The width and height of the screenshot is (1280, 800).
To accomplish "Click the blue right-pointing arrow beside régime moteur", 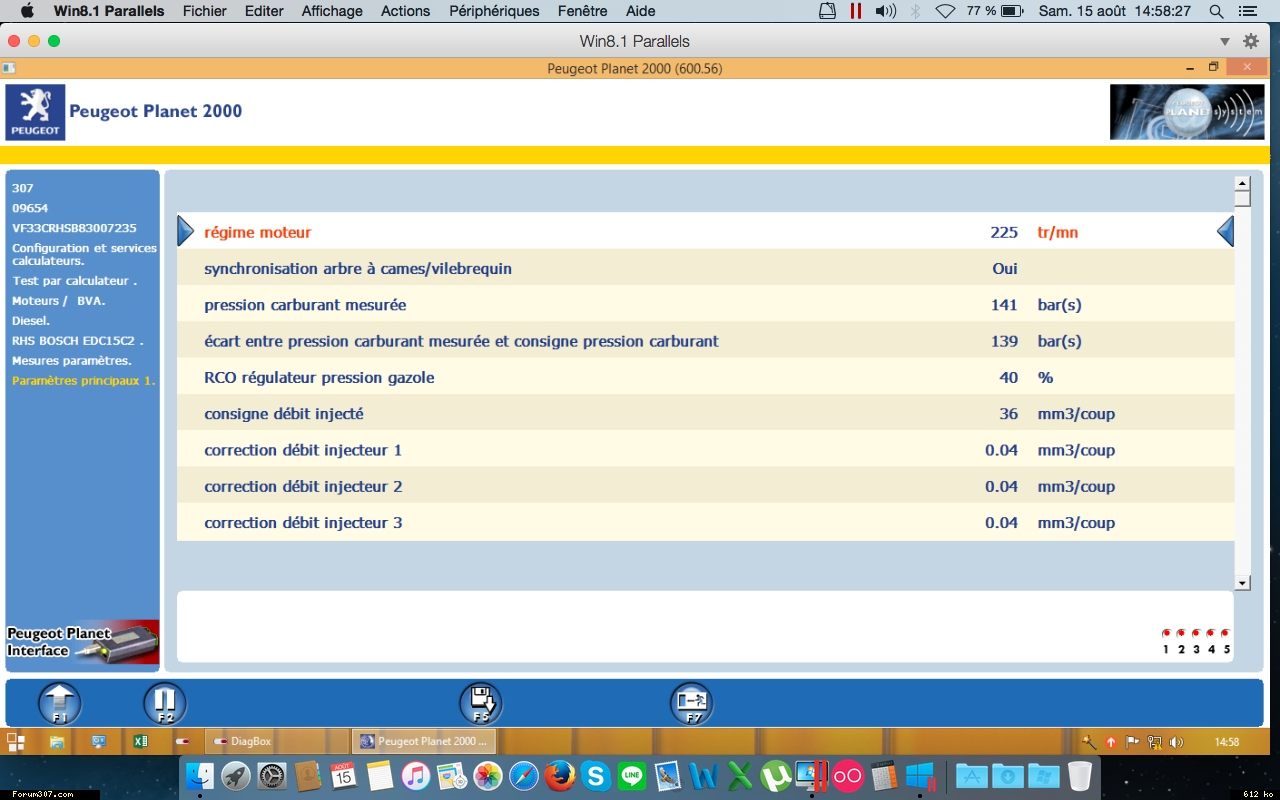I will [185, 232].
